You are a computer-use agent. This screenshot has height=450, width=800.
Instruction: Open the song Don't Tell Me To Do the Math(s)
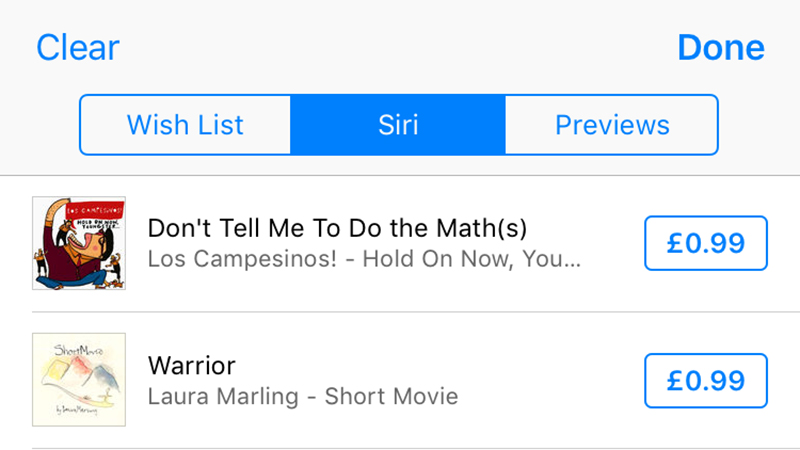337,228
